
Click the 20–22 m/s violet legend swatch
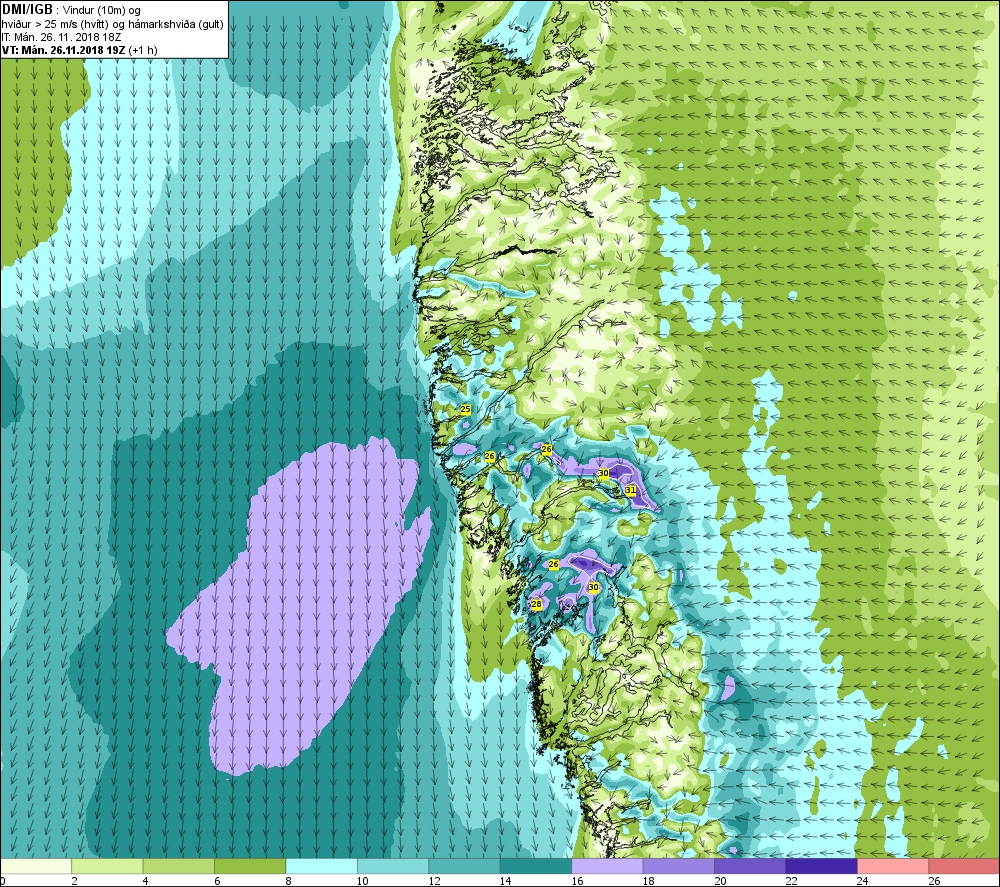[750, 866]
